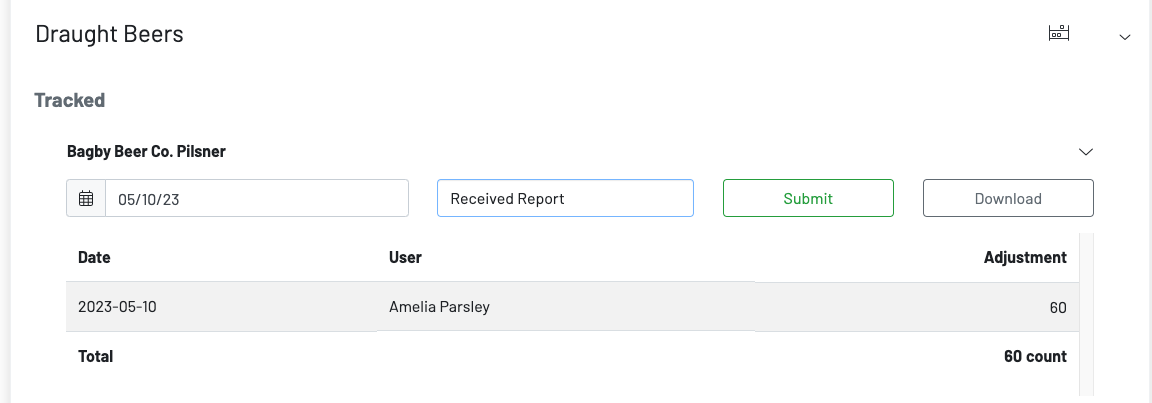Click the Amelia Parsley user cell
The height and width of the screenshot is (403, 1152).
coord(439,307)
